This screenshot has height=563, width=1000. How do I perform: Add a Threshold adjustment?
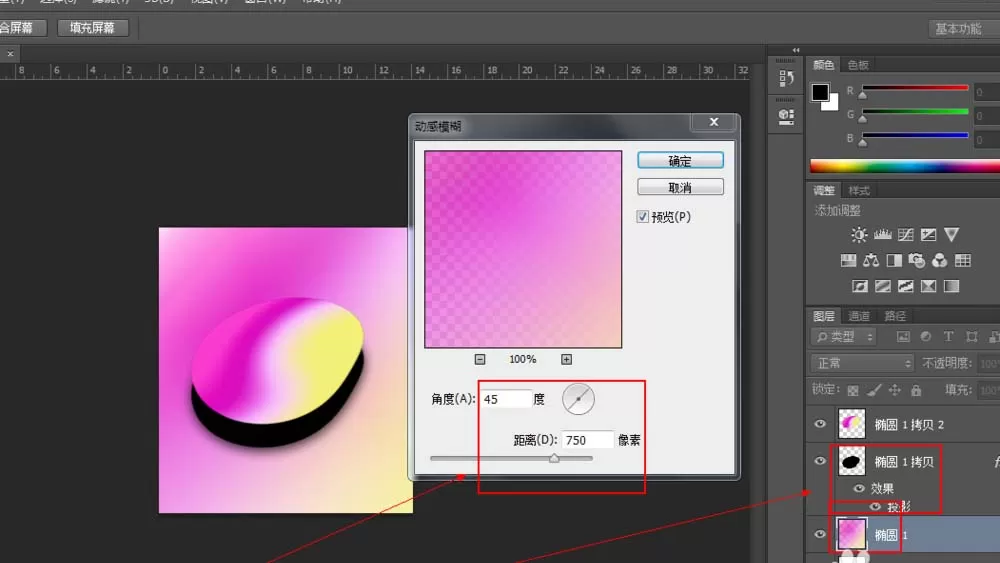906,286
